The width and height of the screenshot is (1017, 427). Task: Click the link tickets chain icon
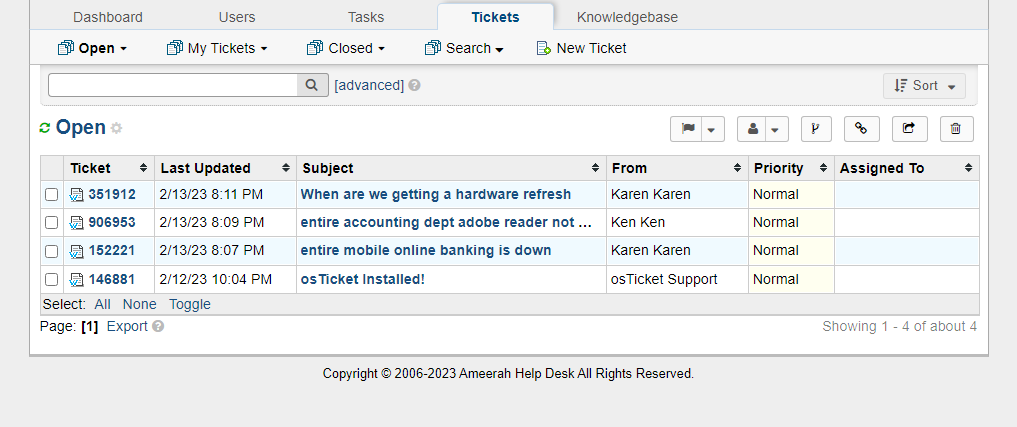click(861, 129)
